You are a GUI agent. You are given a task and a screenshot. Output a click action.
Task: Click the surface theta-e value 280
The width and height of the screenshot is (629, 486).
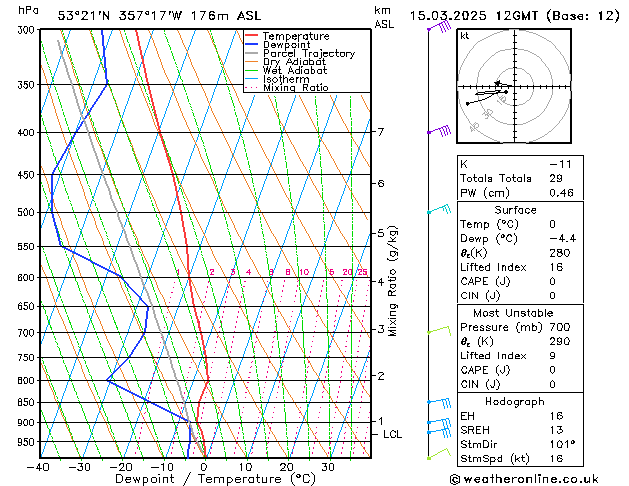point(560,253)
